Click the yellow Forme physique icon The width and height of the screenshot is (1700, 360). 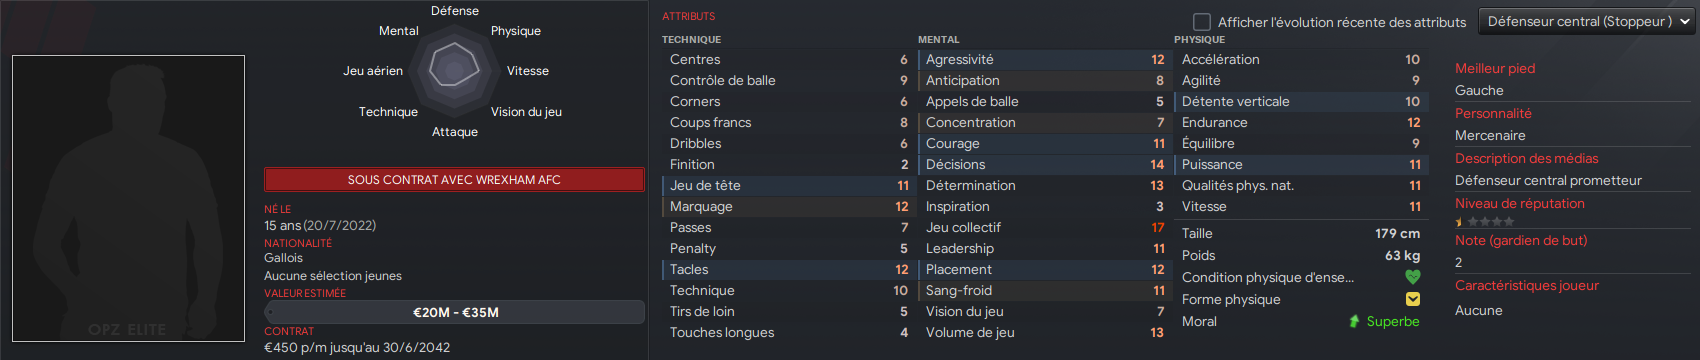pos(1412,299)
